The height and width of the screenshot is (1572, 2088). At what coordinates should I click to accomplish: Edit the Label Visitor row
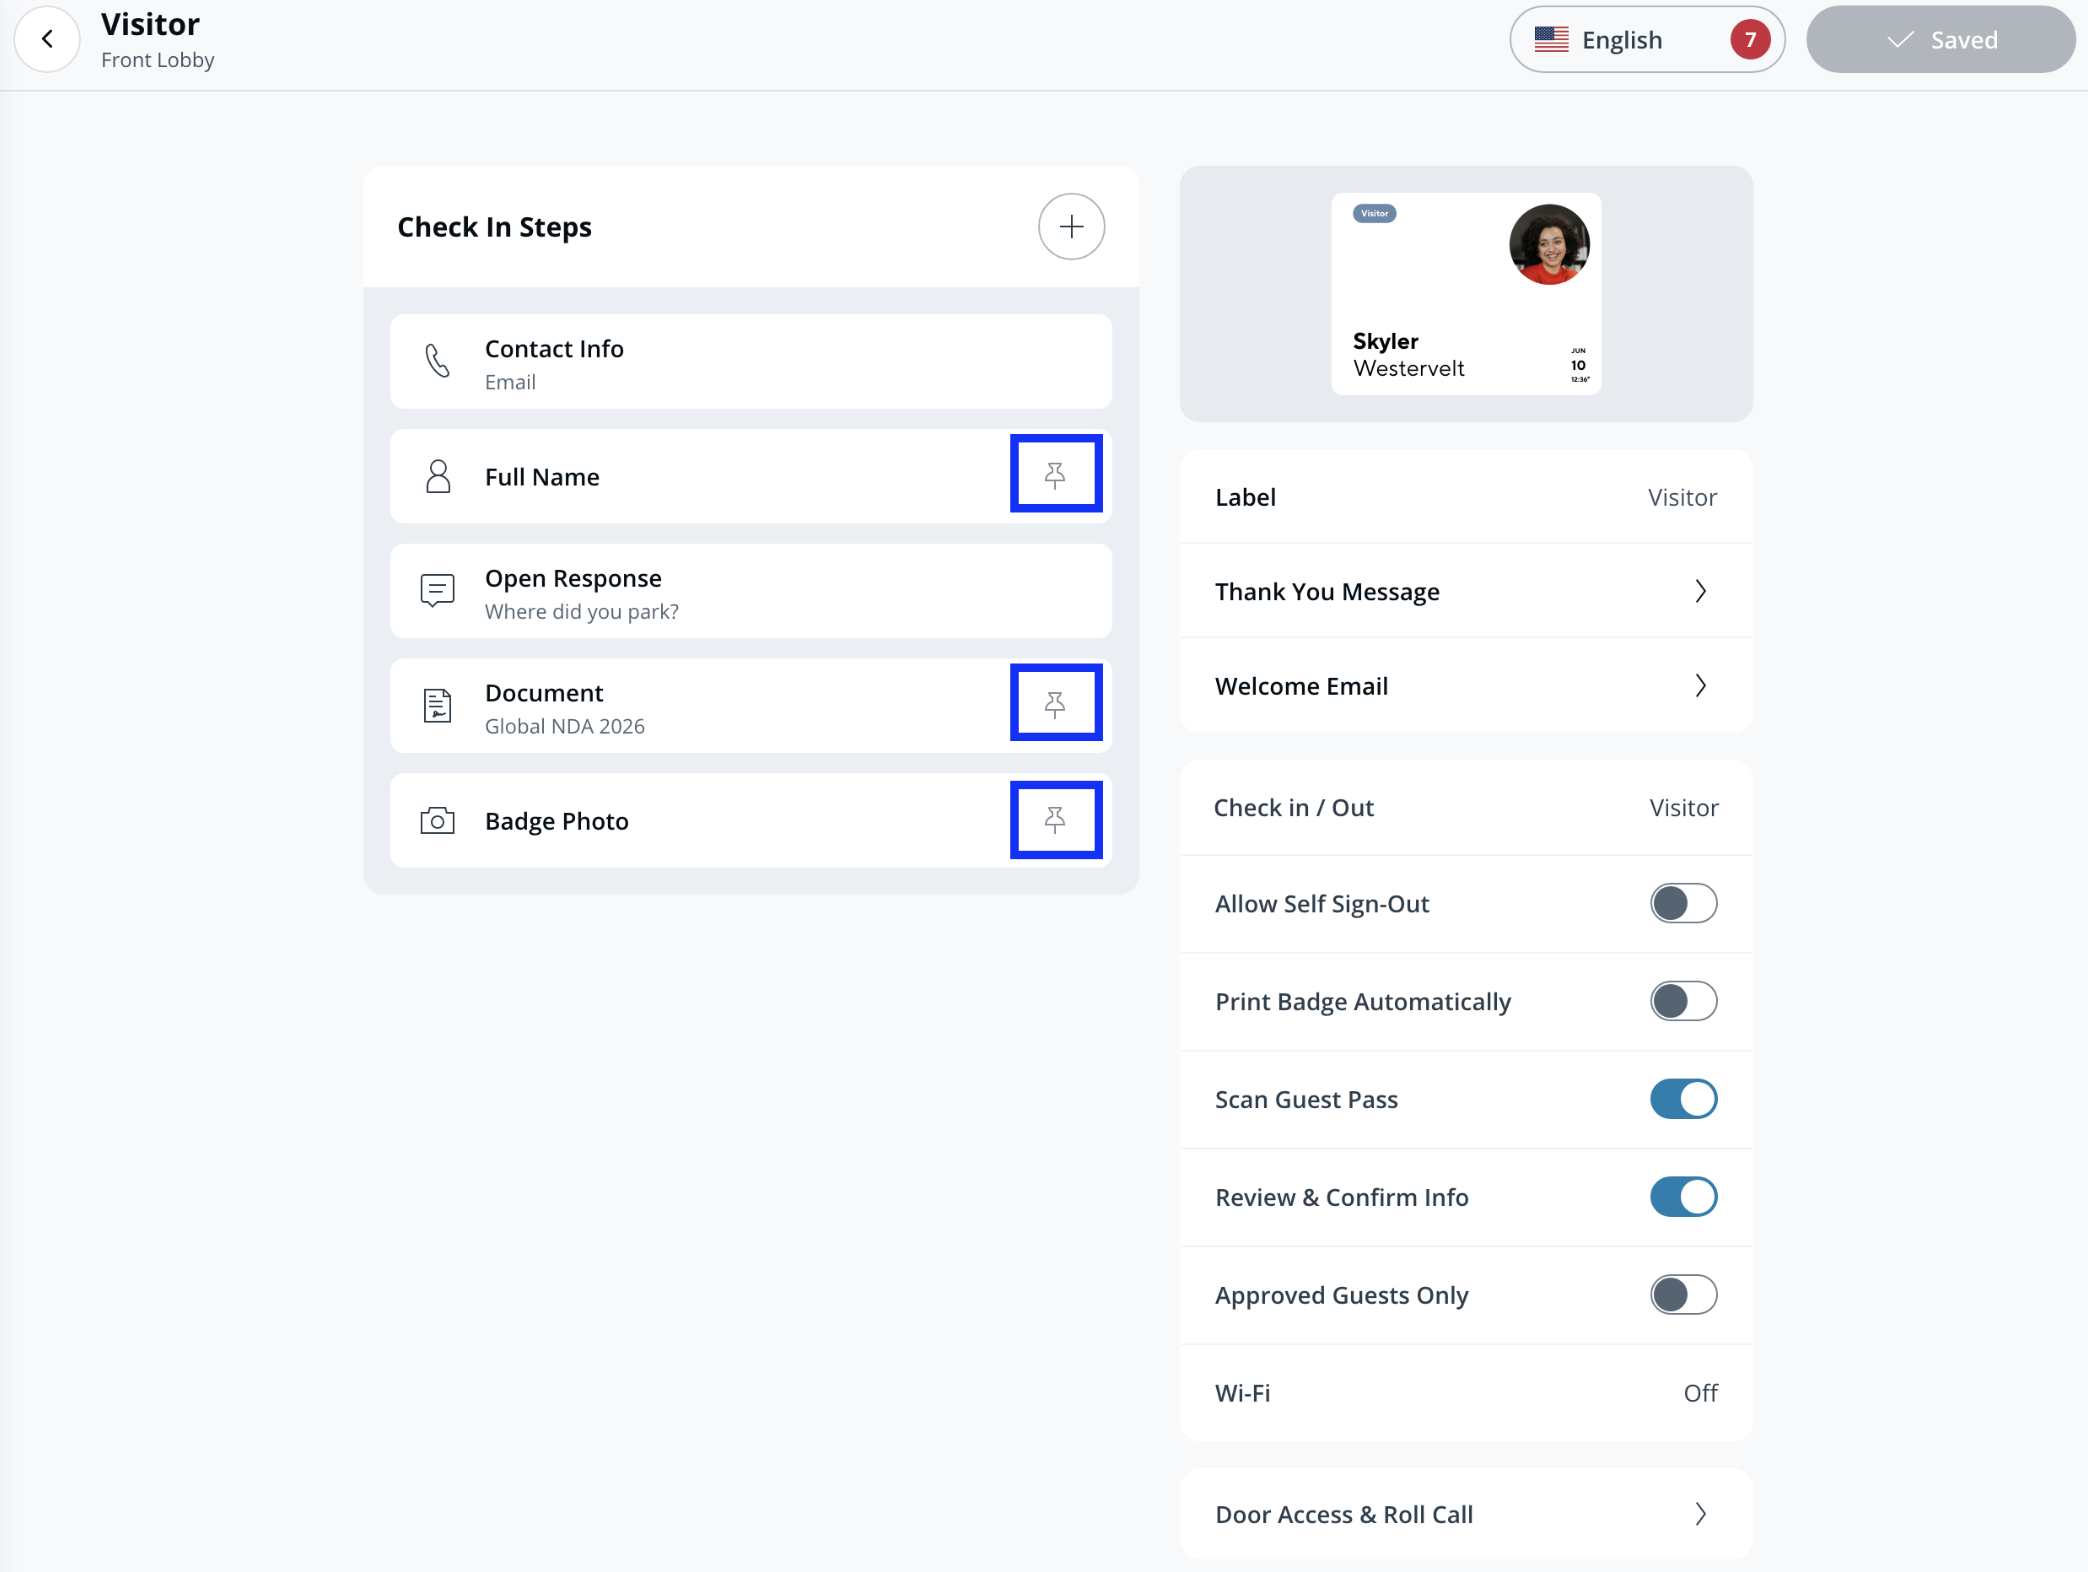1465,497
